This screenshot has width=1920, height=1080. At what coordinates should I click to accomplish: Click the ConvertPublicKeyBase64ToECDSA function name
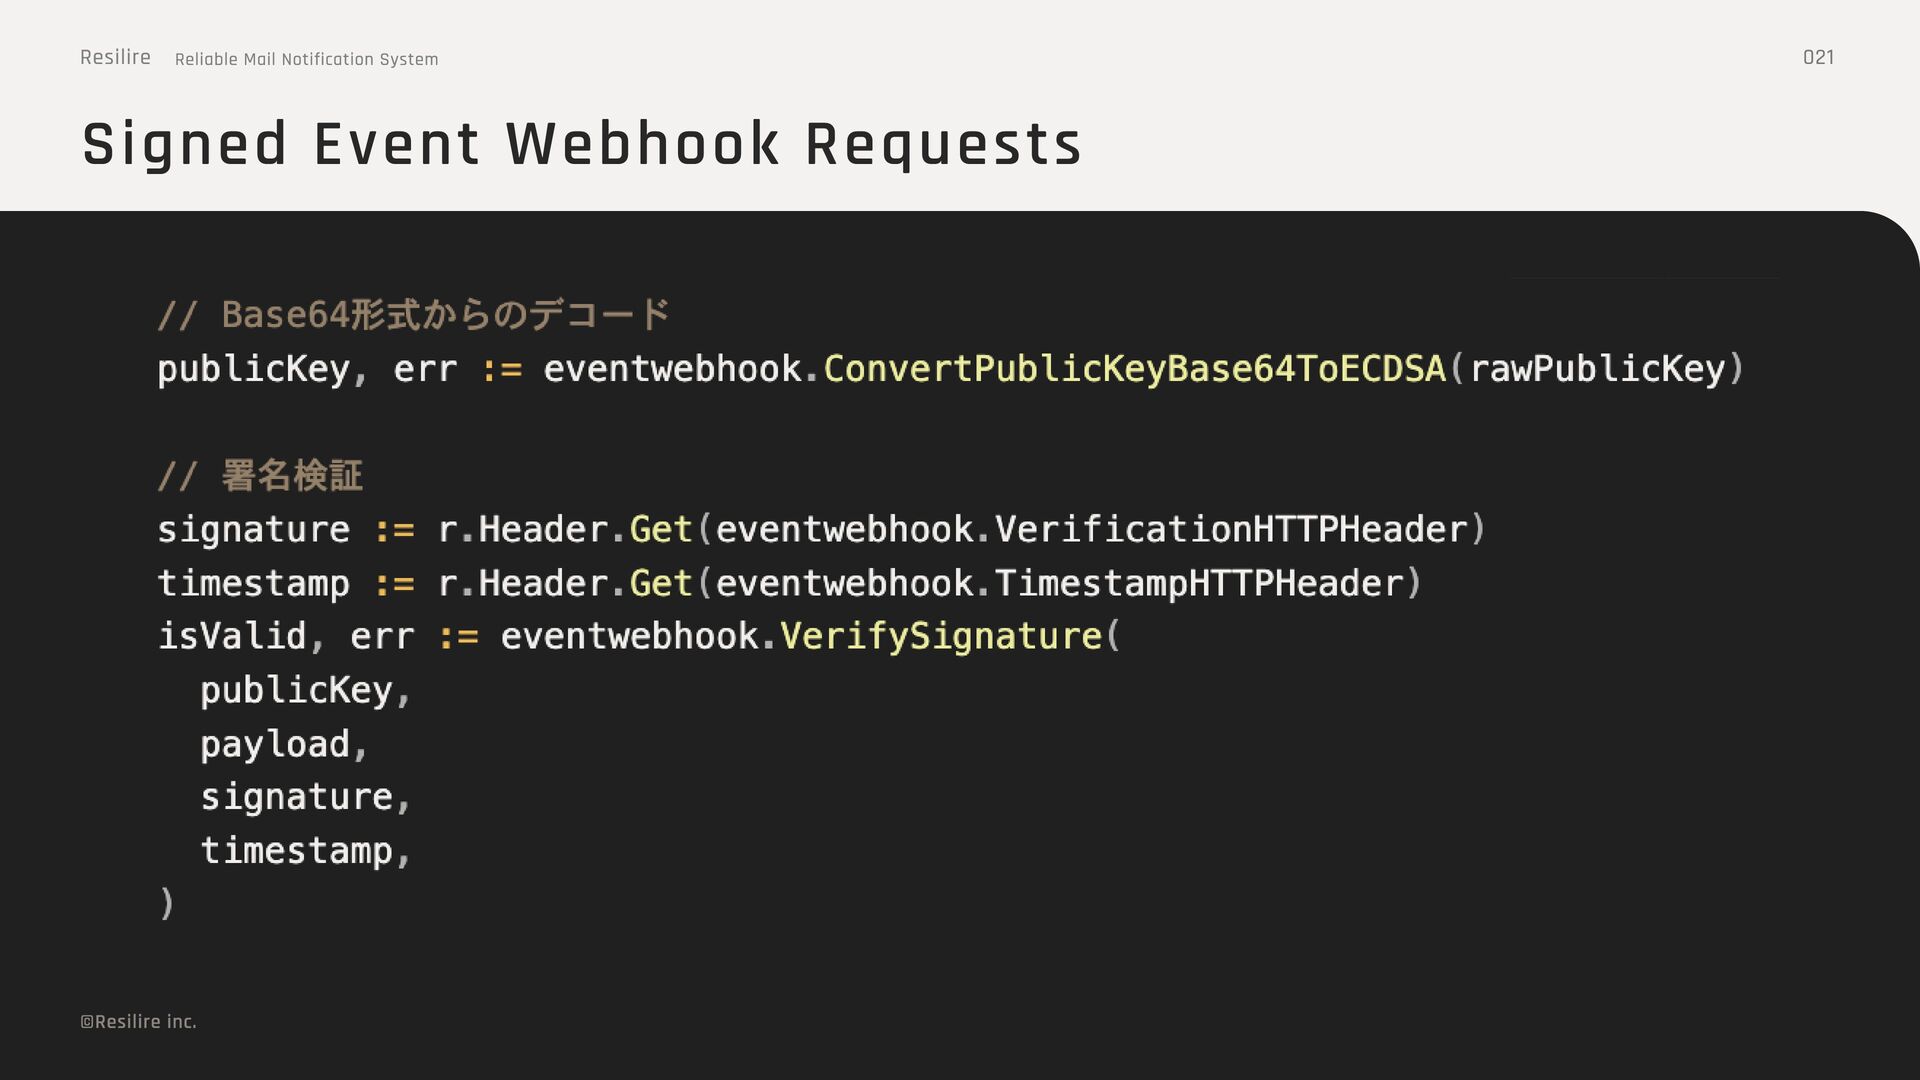1134,369
